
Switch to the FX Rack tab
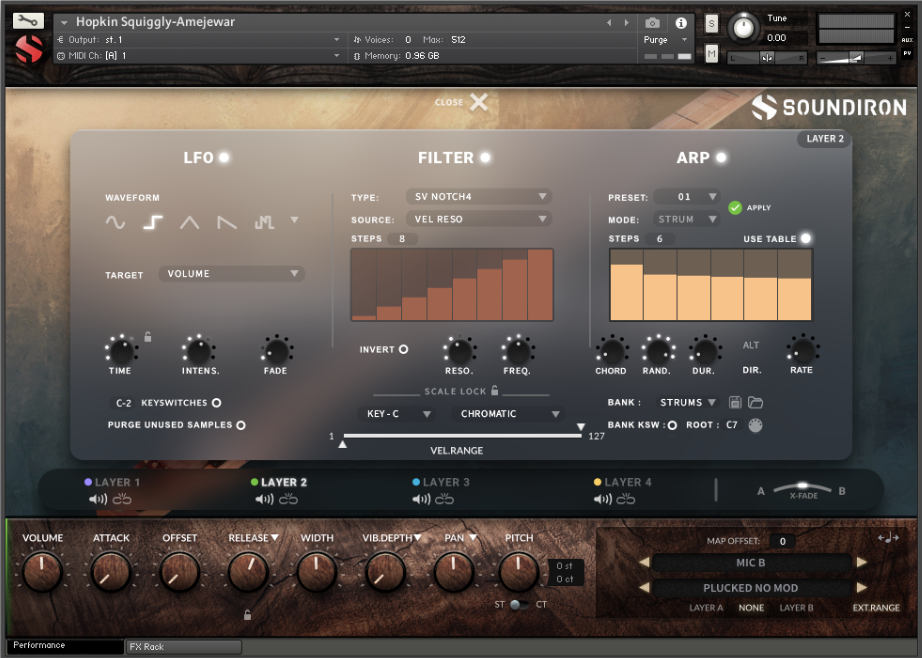[x=183, y=647]
